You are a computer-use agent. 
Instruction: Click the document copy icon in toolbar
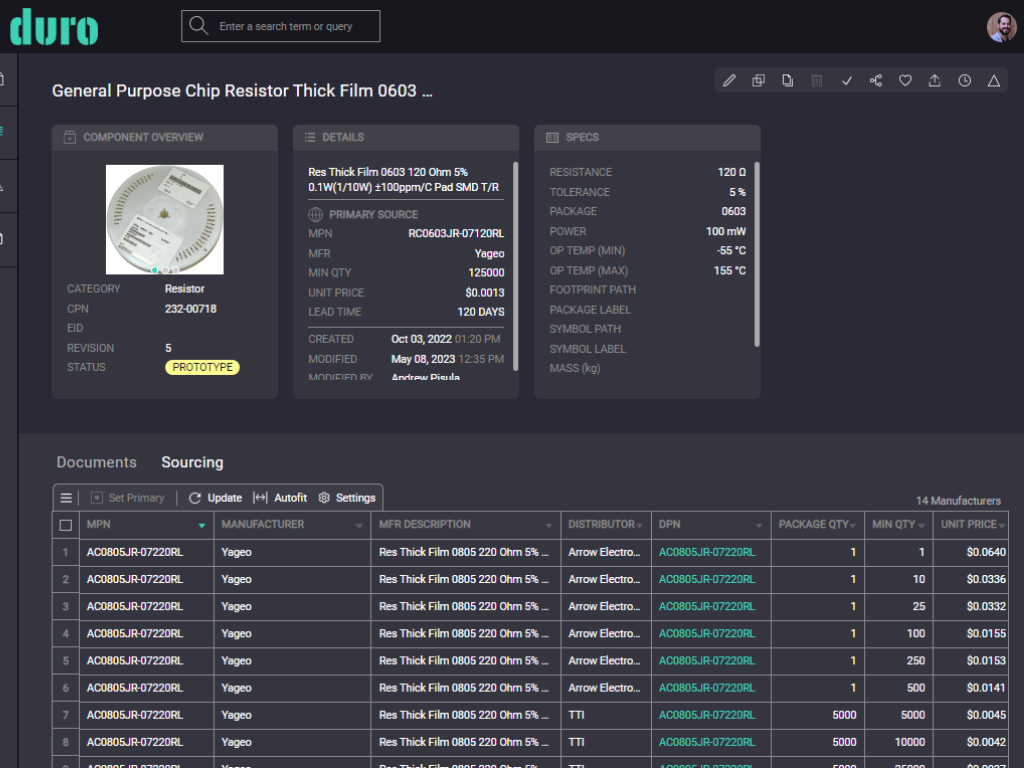point(788,80)
